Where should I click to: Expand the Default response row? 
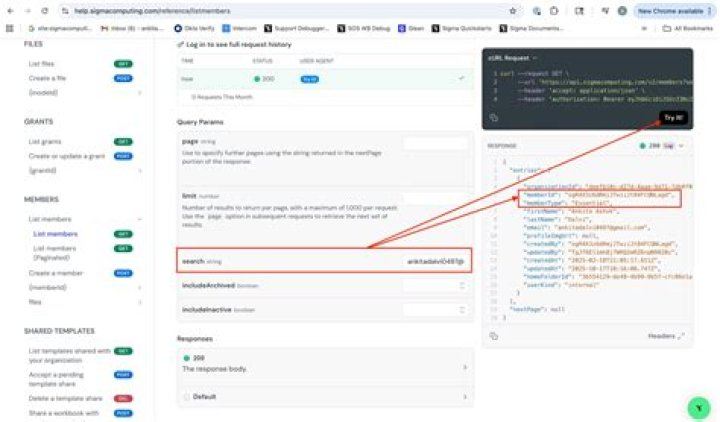(325, 397)
